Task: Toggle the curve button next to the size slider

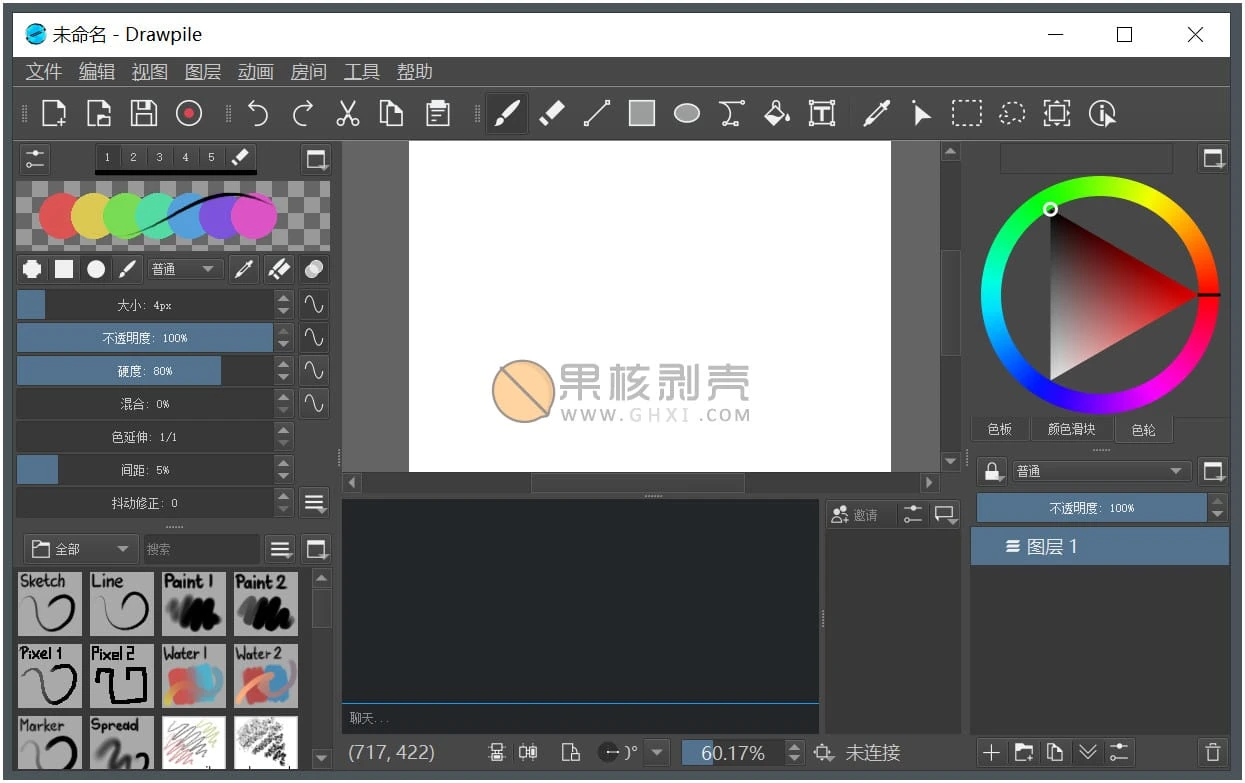Action: [x=314, y=304]
